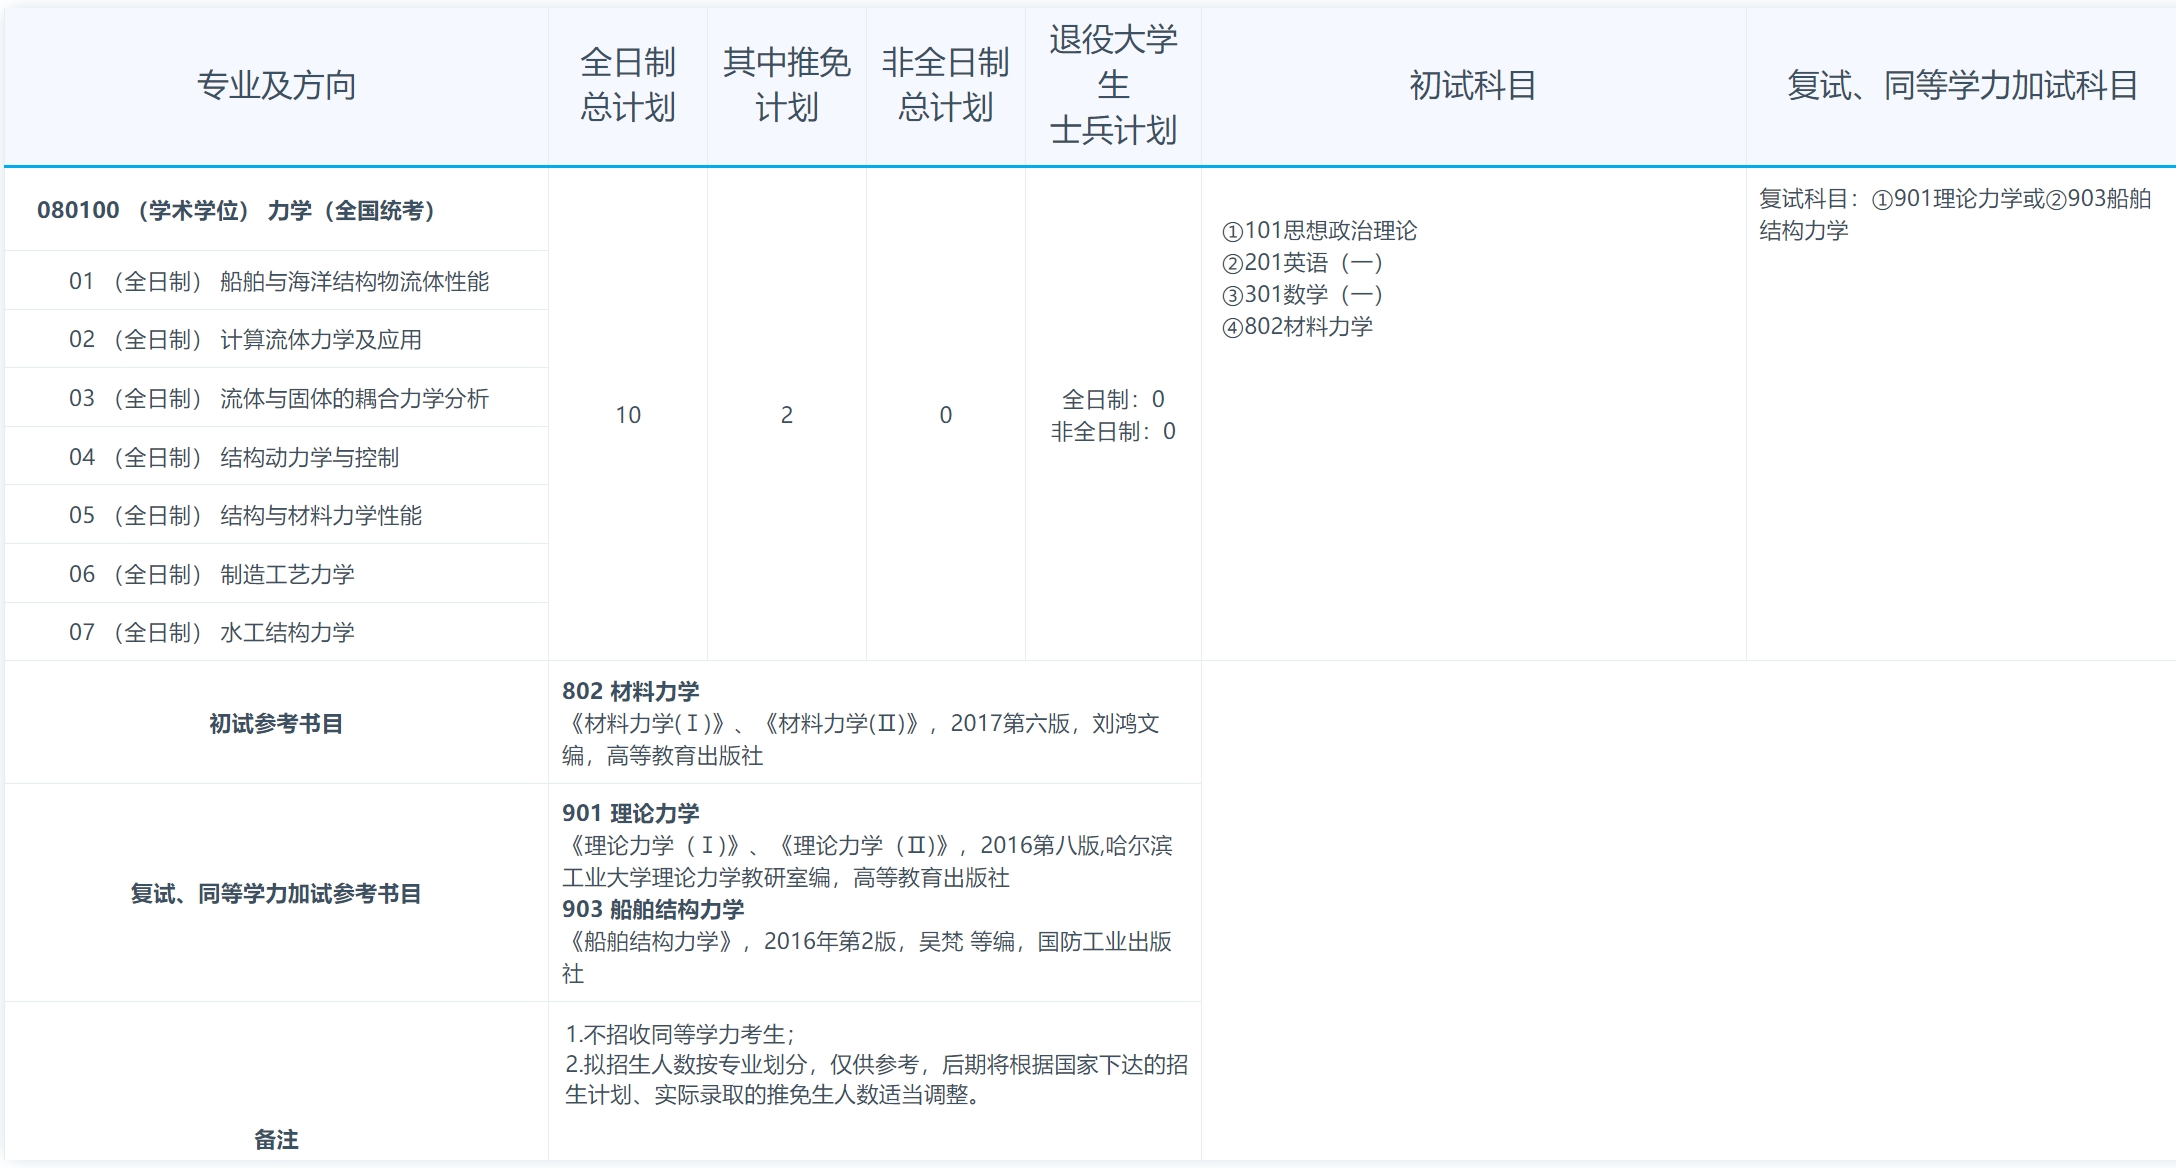Click the full-time quota value 10

(628, 414)
